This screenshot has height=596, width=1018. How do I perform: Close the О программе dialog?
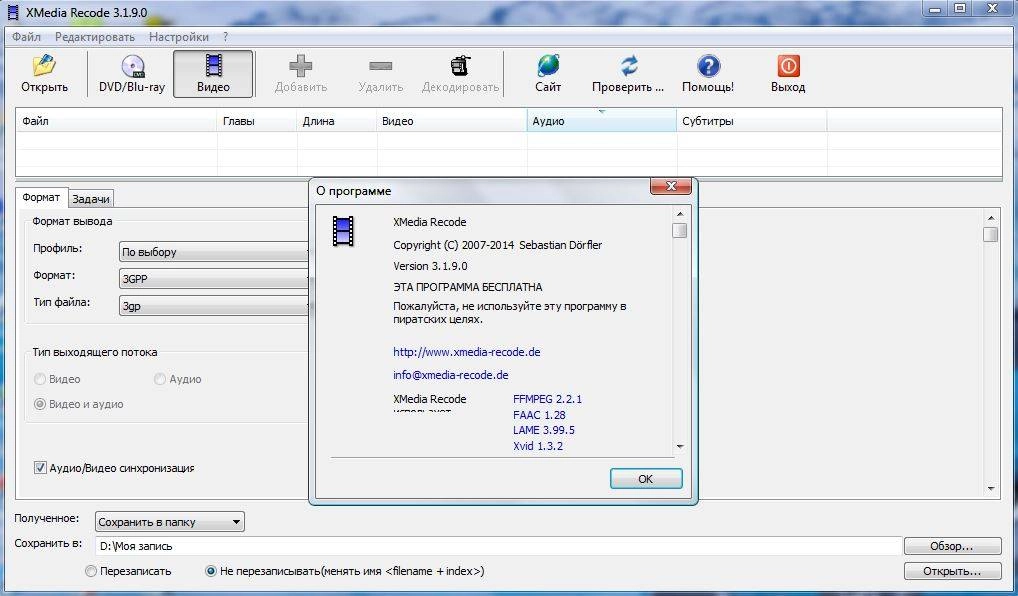click(x=671, y=186)
